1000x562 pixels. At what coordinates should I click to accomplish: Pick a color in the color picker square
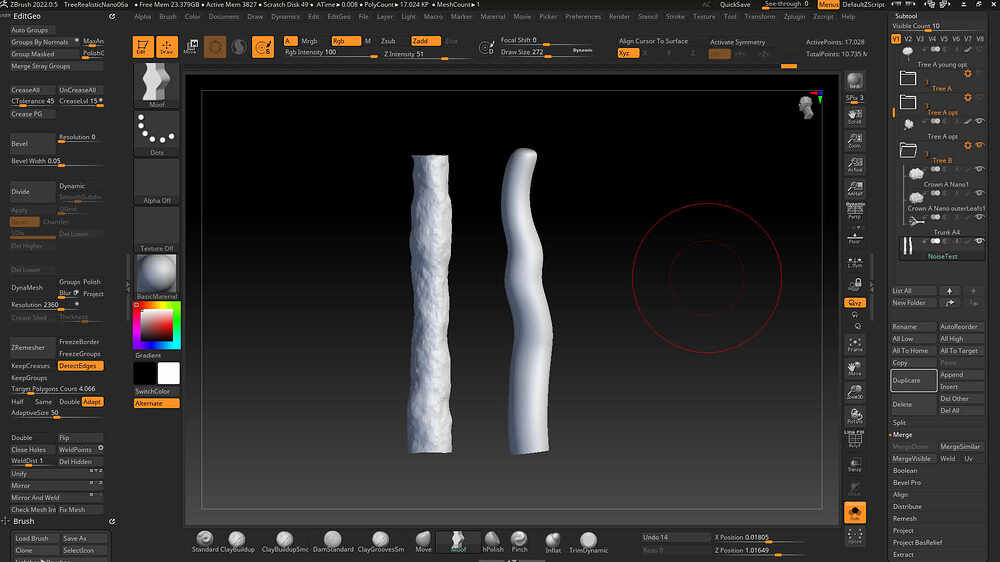pos(157,325)
